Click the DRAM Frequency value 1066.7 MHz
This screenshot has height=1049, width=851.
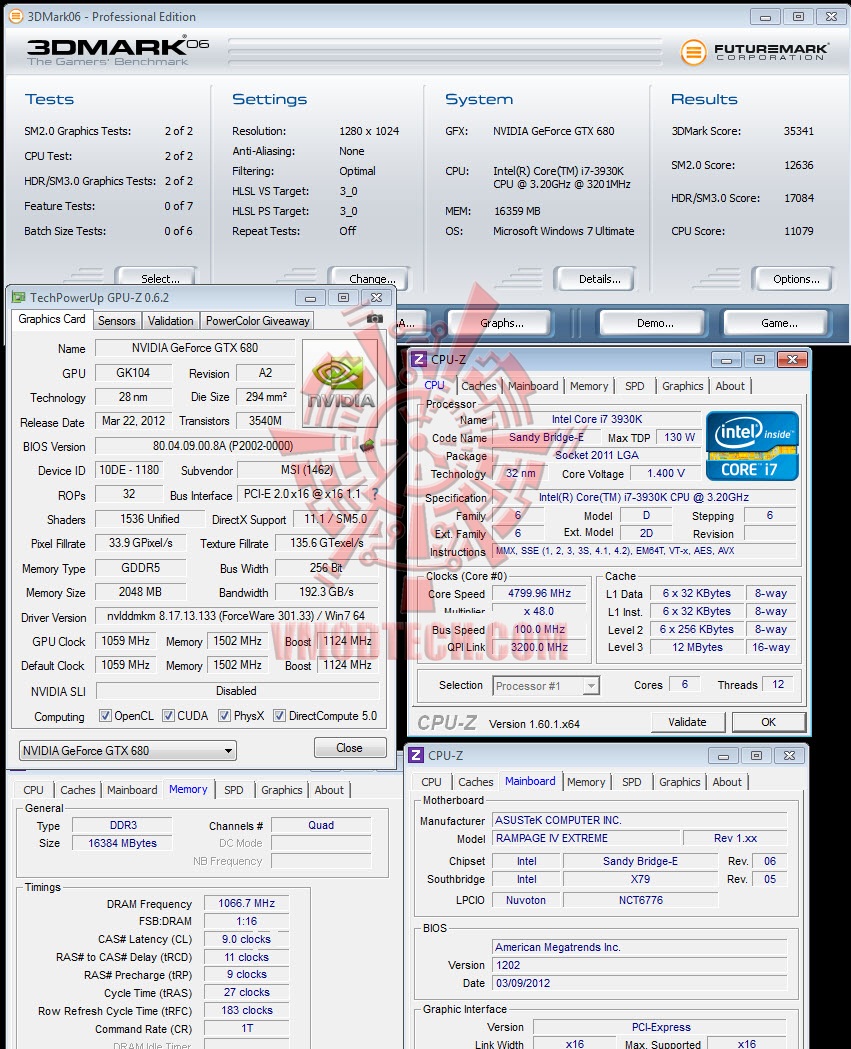(246, 903)
